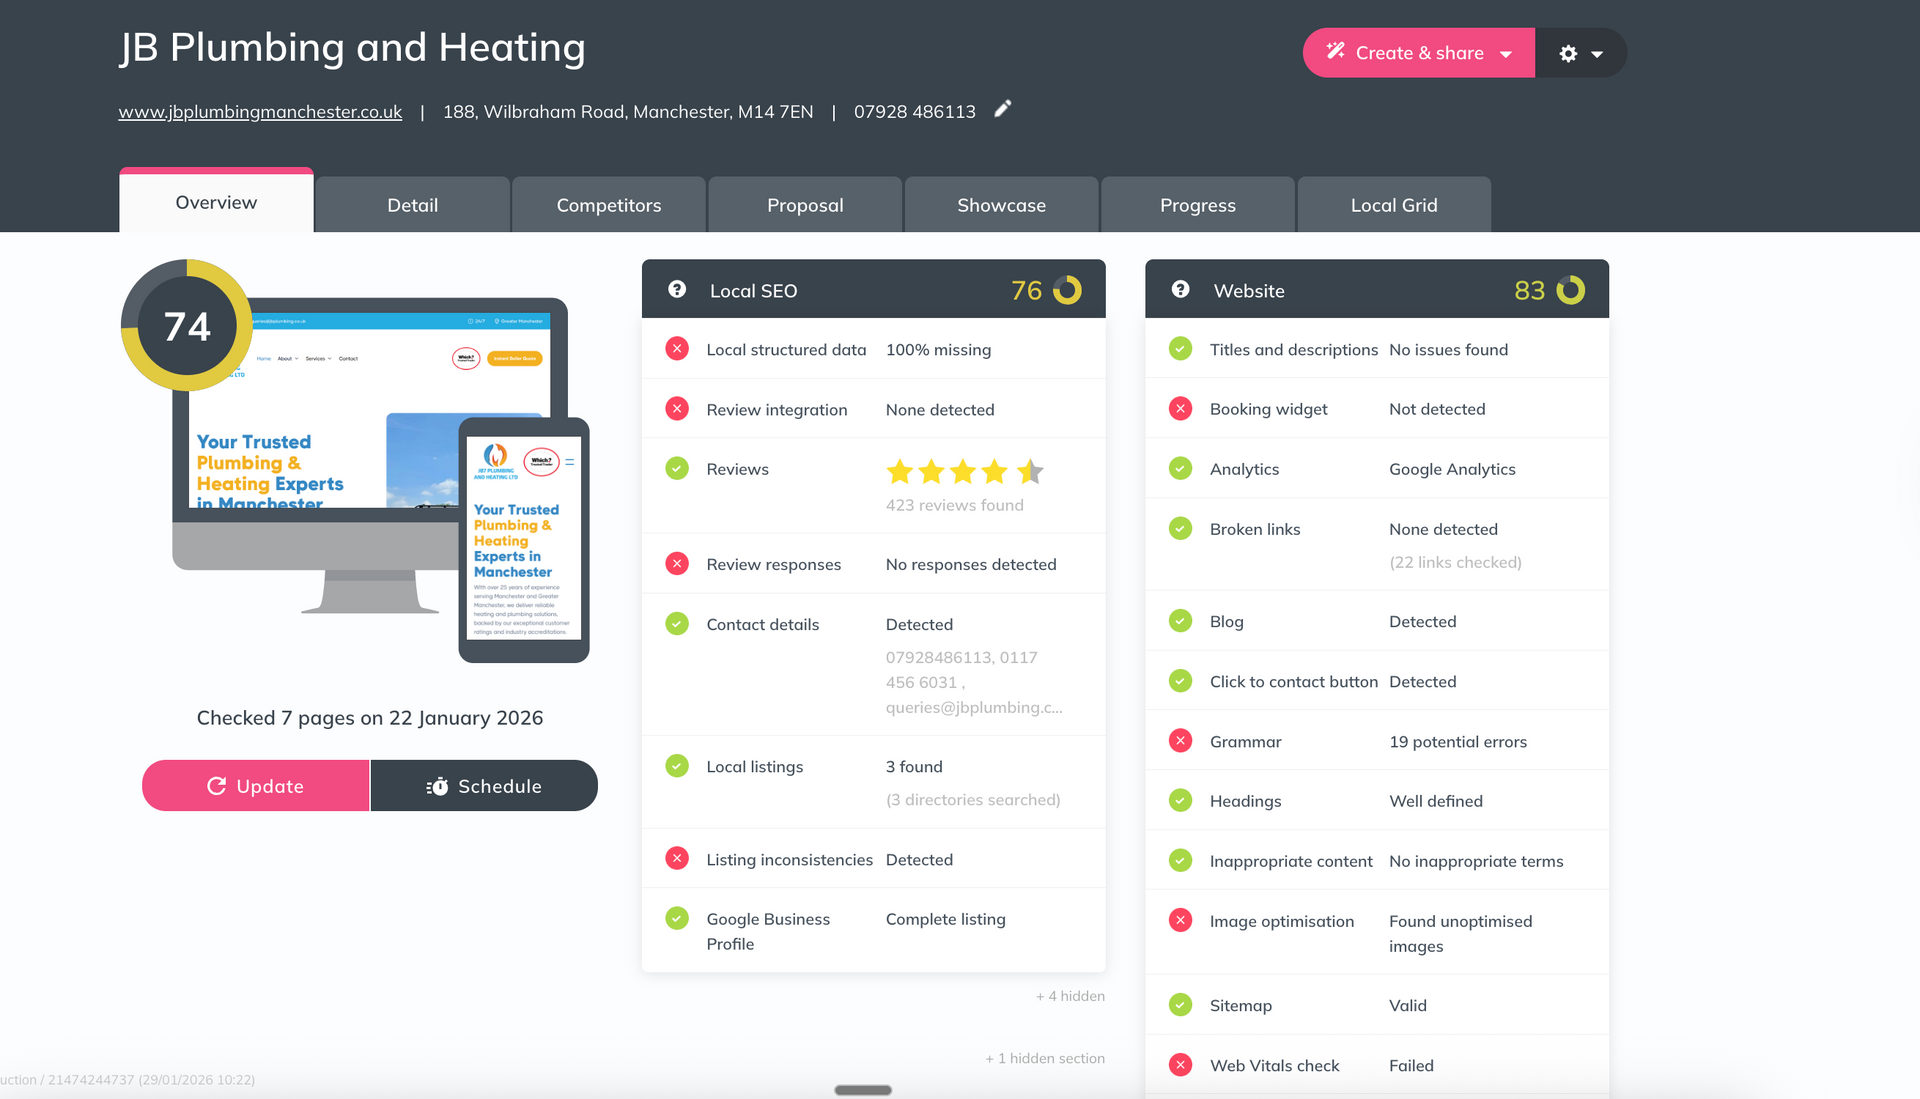Click red cross icon for Web Vitals check

(1180, 1065)
